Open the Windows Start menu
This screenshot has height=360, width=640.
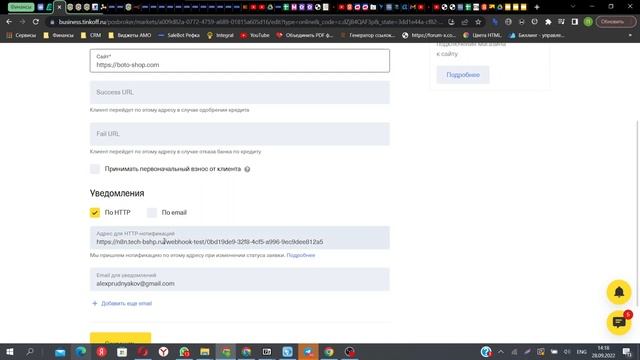pos(10,352)
